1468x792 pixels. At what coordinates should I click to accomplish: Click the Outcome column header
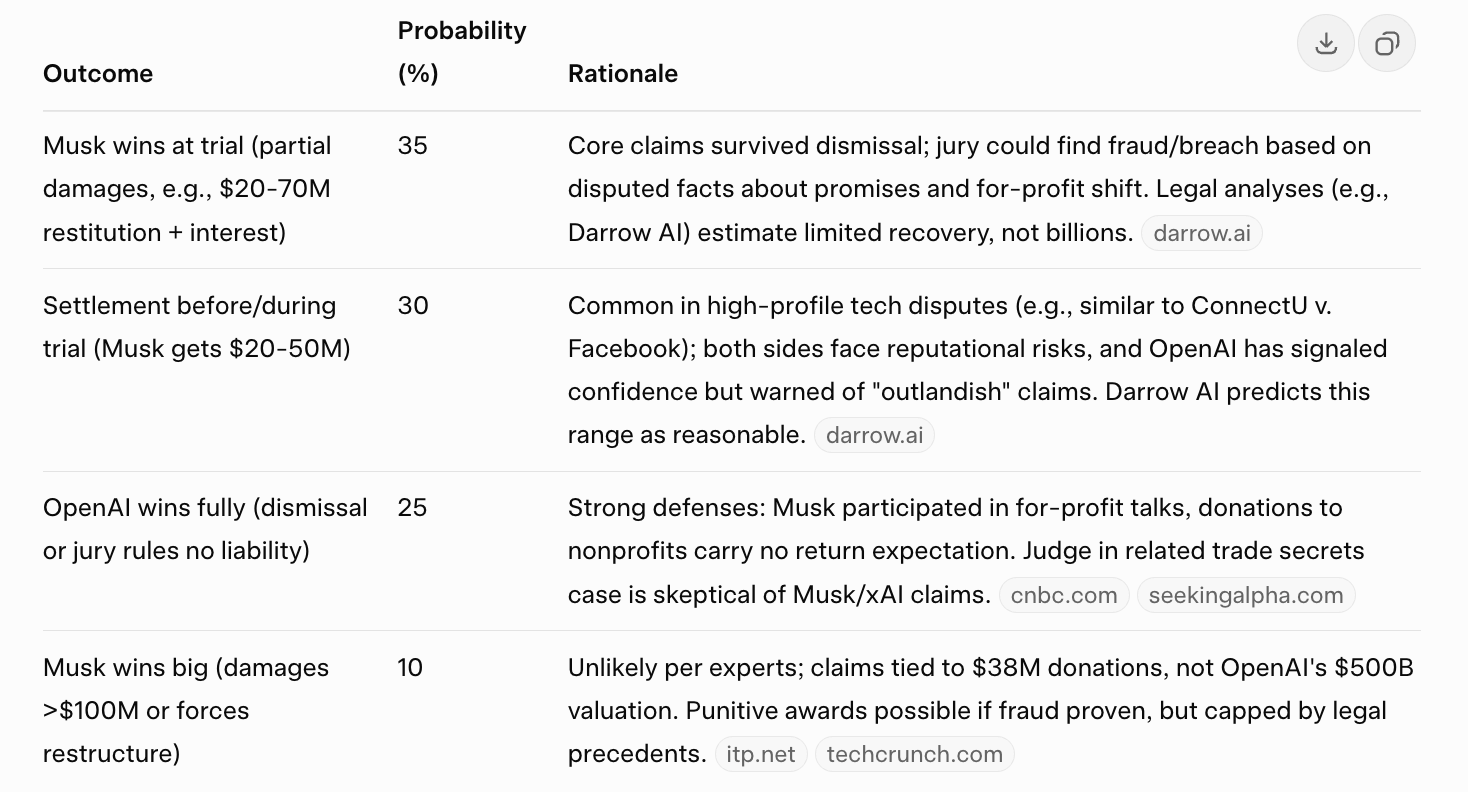(x=98, y=74)
